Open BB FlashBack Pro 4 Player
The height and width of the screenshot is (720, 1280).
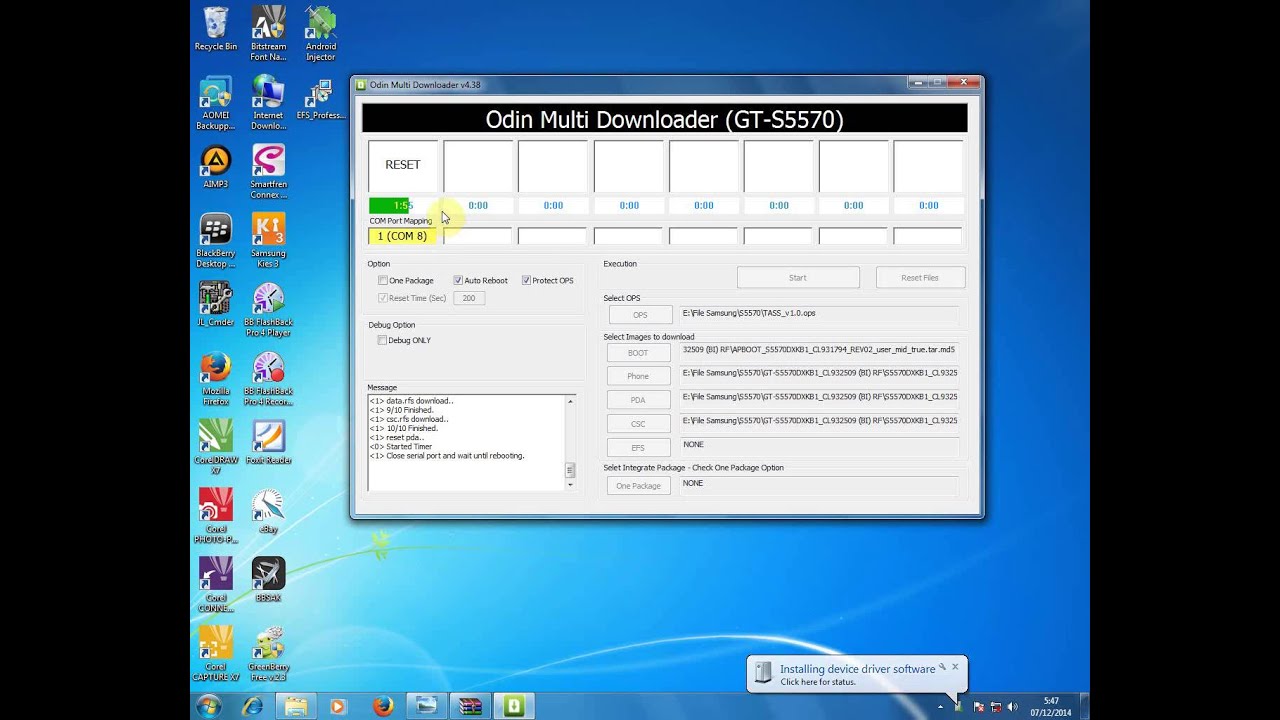pyautogui.click(x=268, y=309)
